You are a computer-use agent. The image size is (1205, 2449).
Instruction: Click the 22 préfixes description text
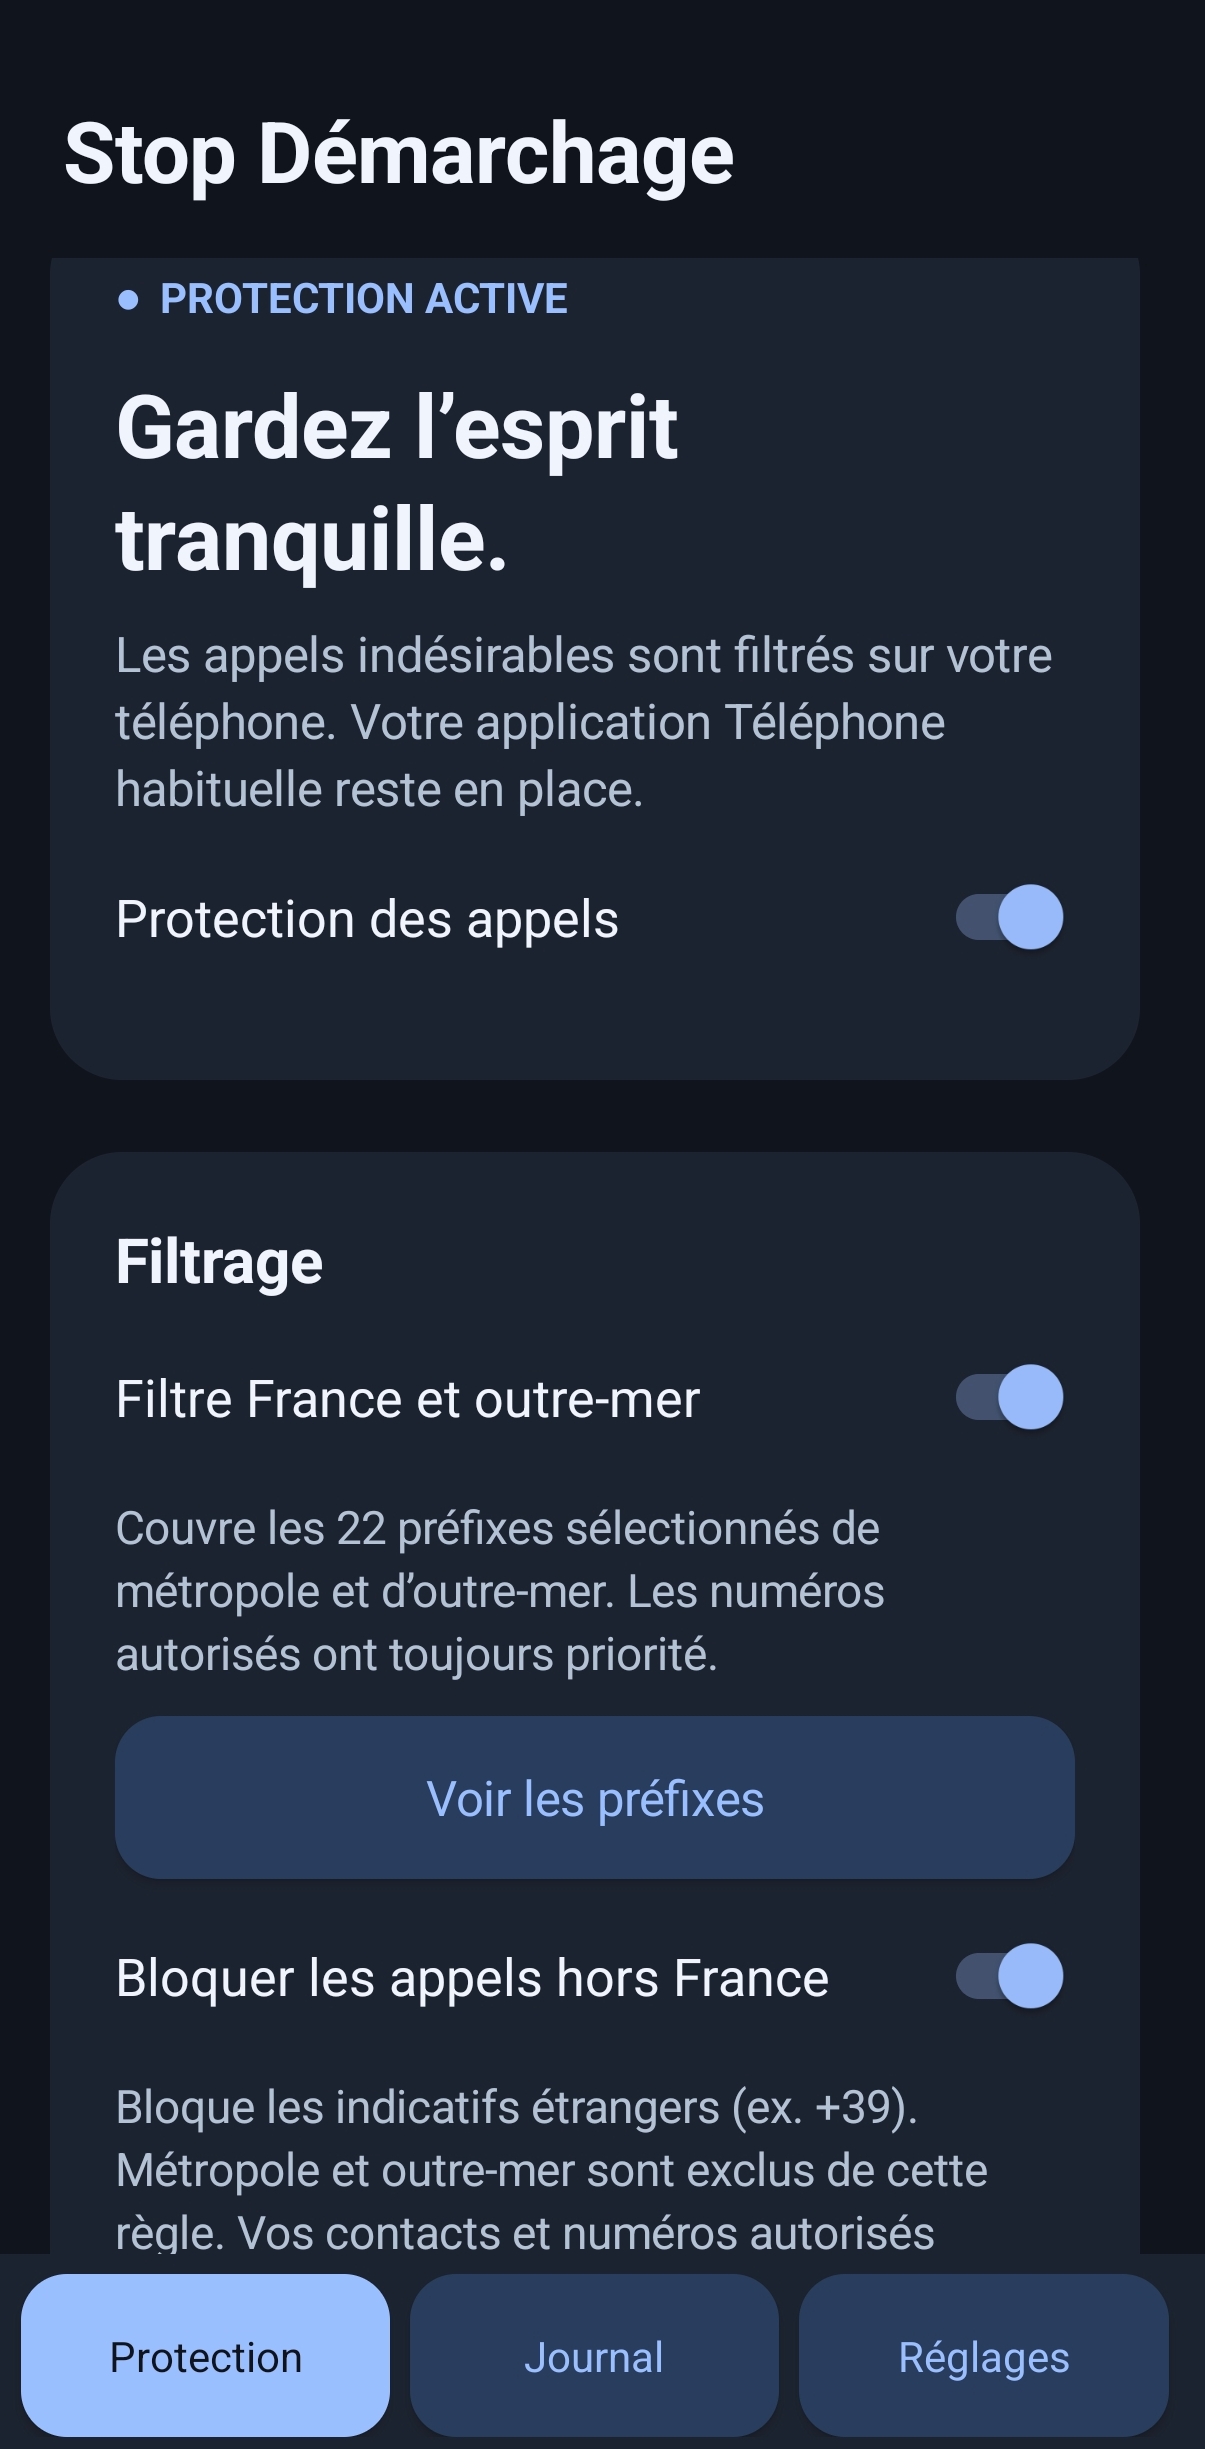pos(500,1591)
